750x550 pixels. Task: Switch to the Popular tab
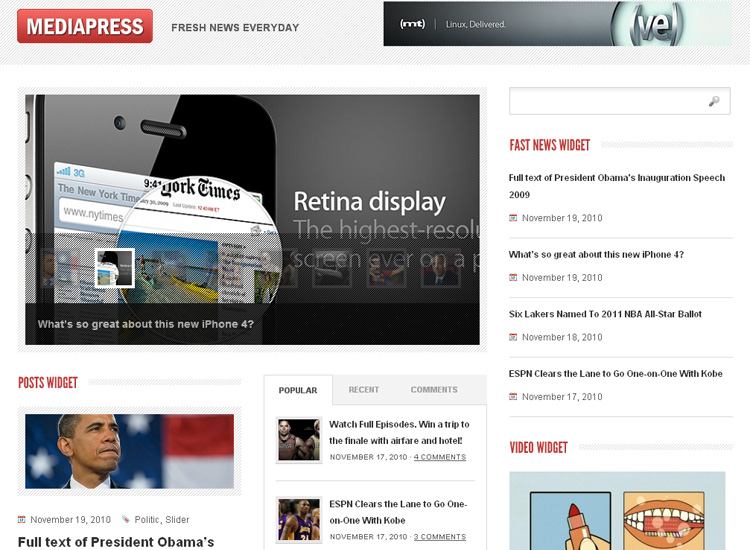(298, 390)
